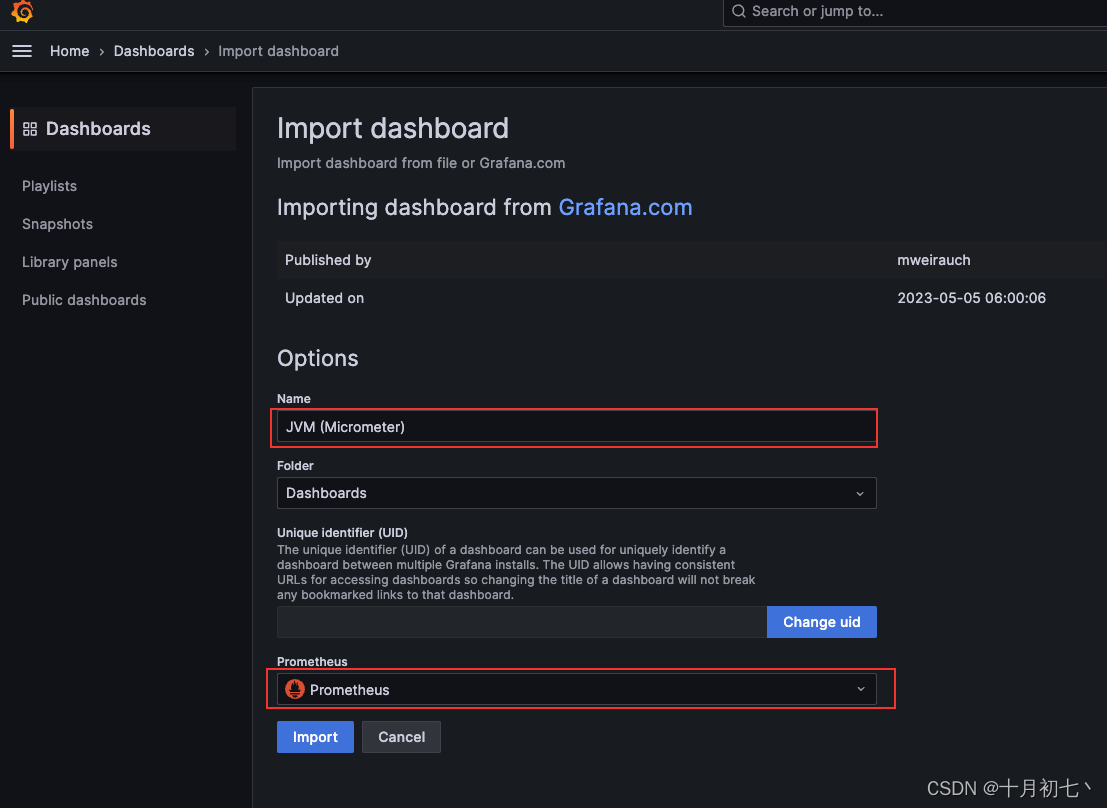Click the Prometheus dropdown chevron arrow

[x=861, y=689]
